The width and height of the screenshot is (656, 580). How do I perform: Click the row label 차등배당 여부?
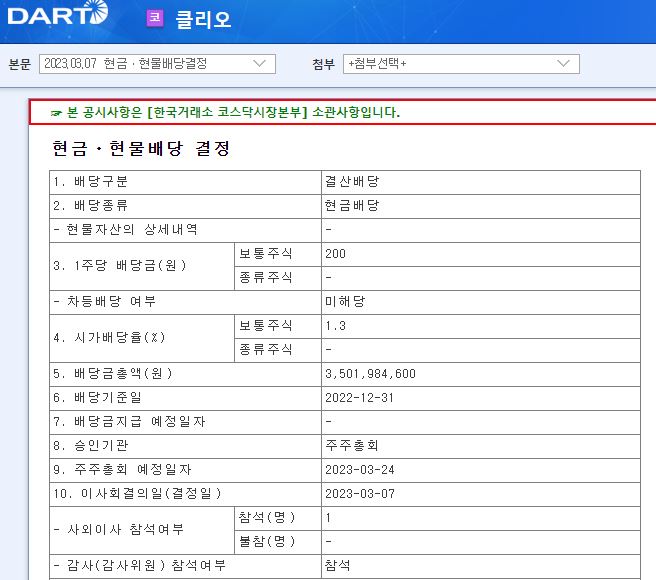105,301
